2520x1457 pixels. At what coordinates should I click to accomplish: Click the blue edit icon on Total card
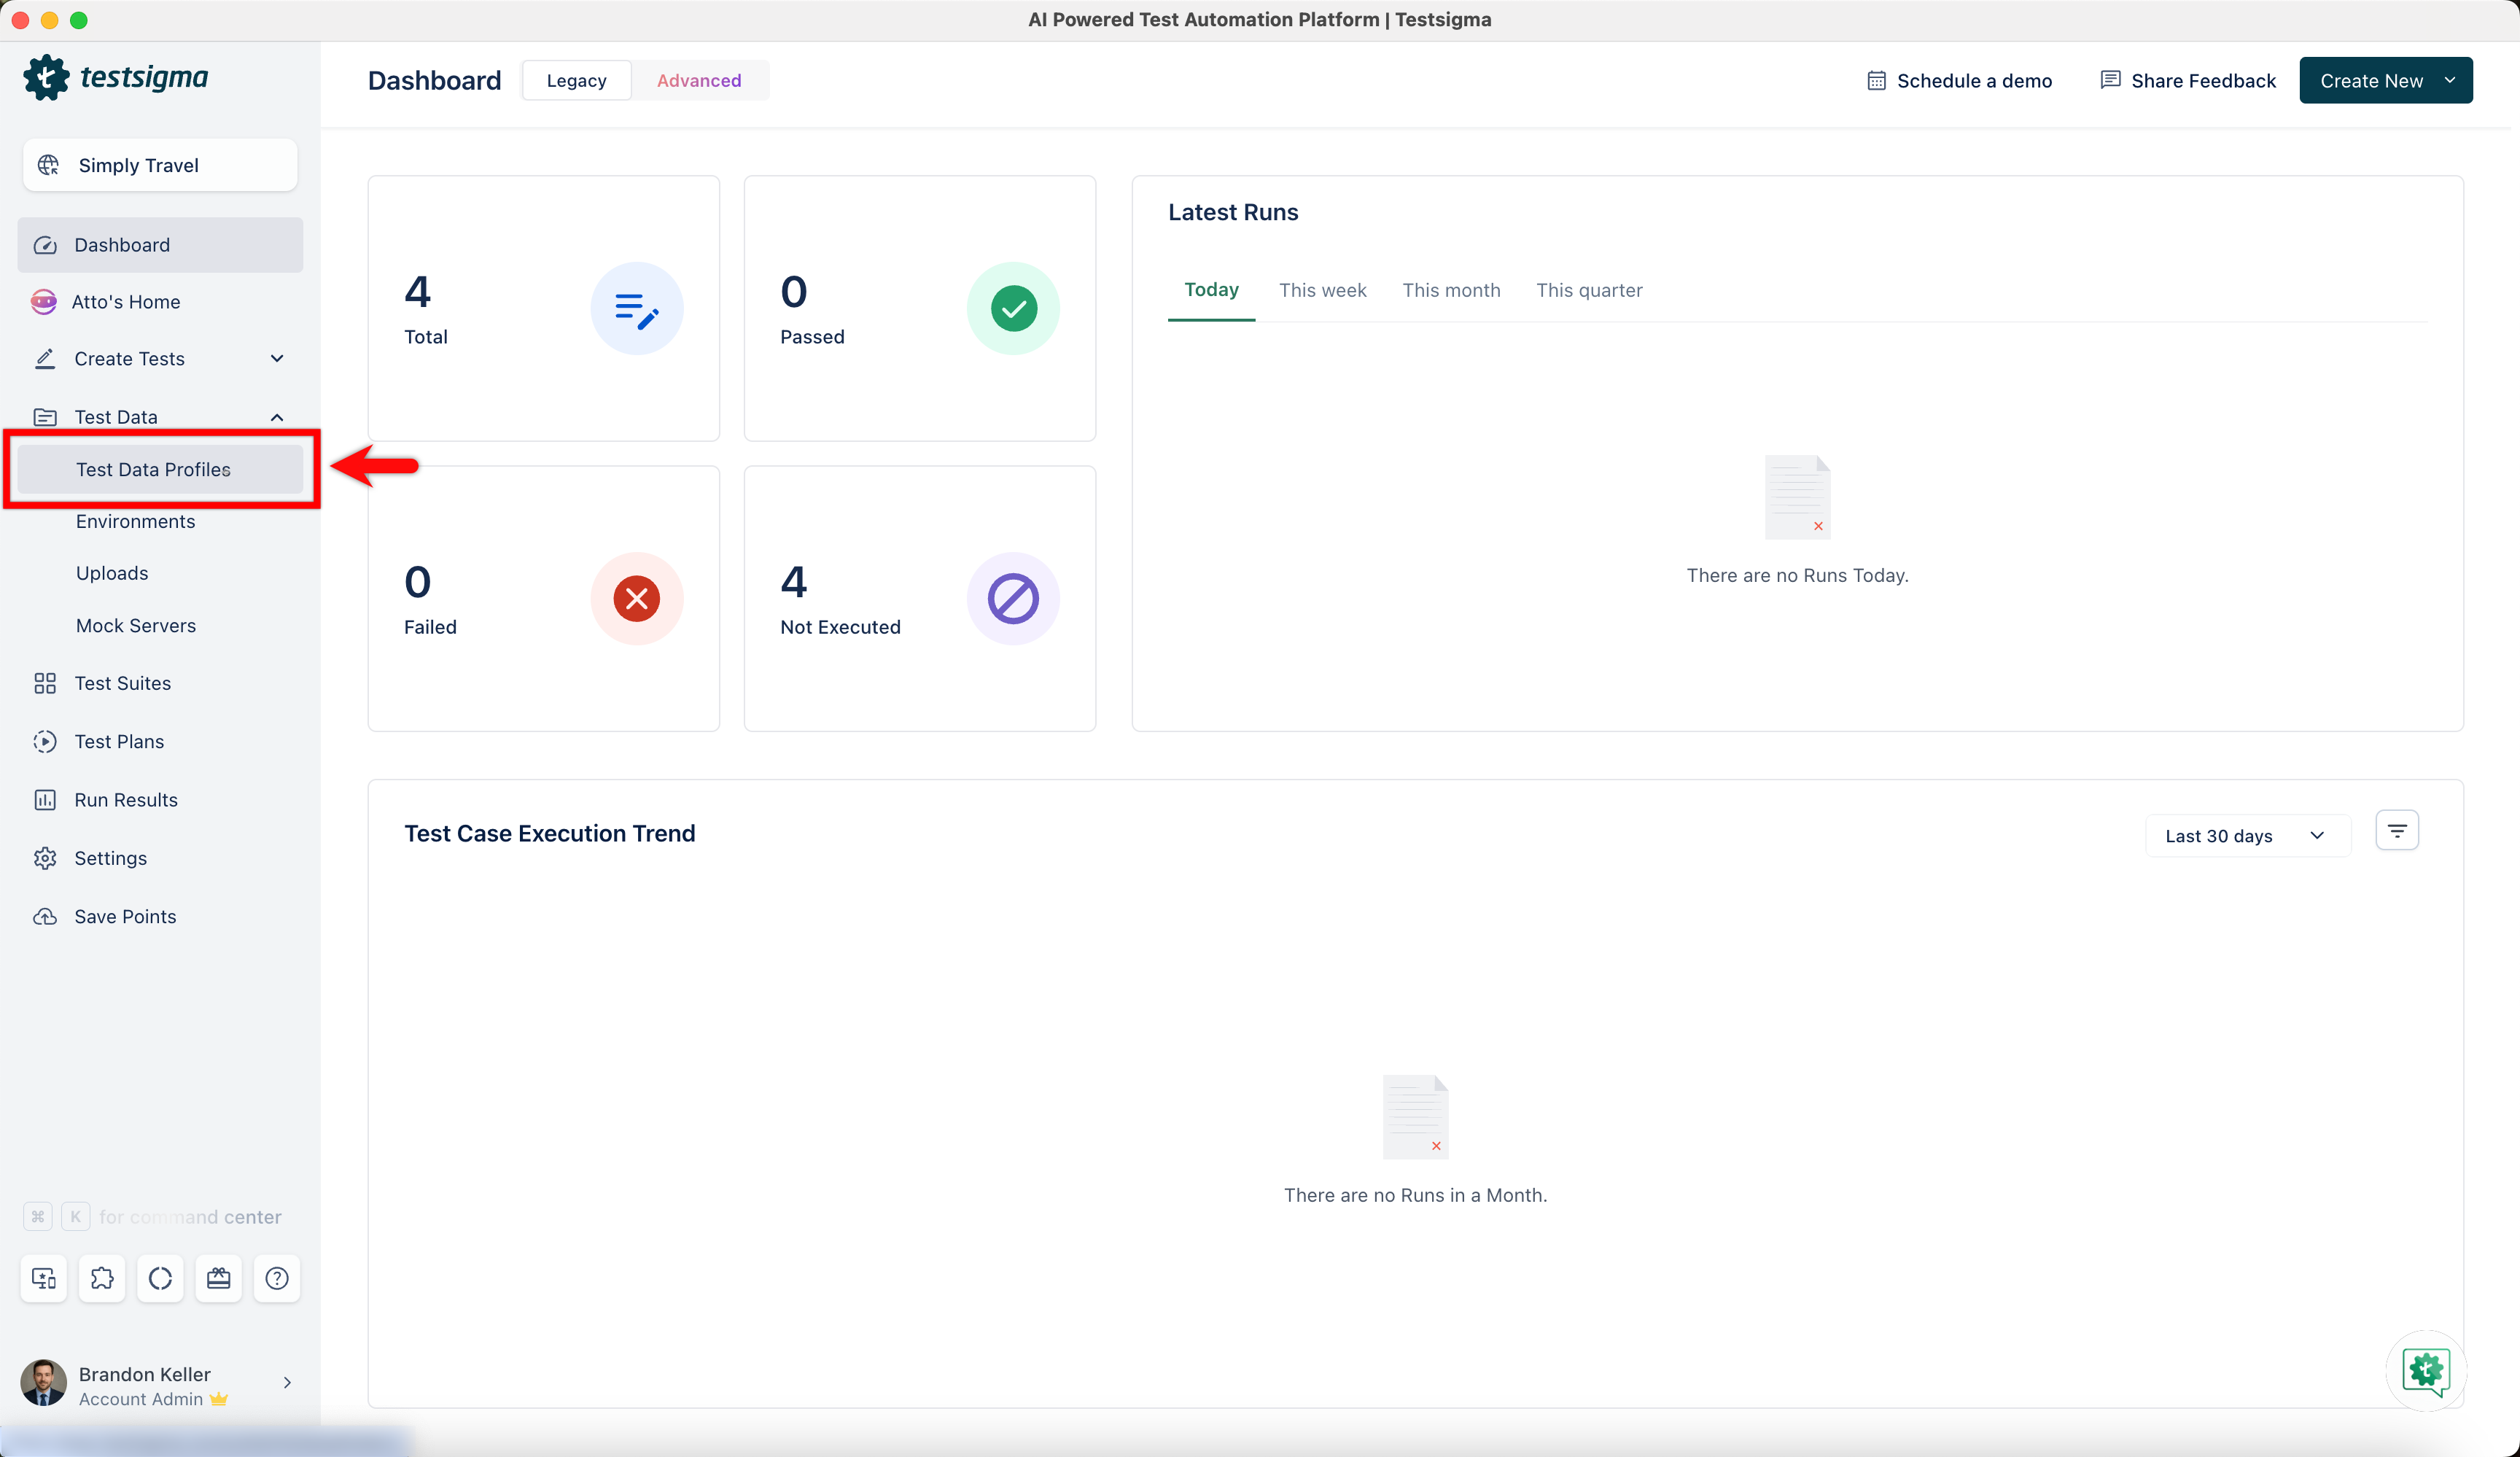637,309
